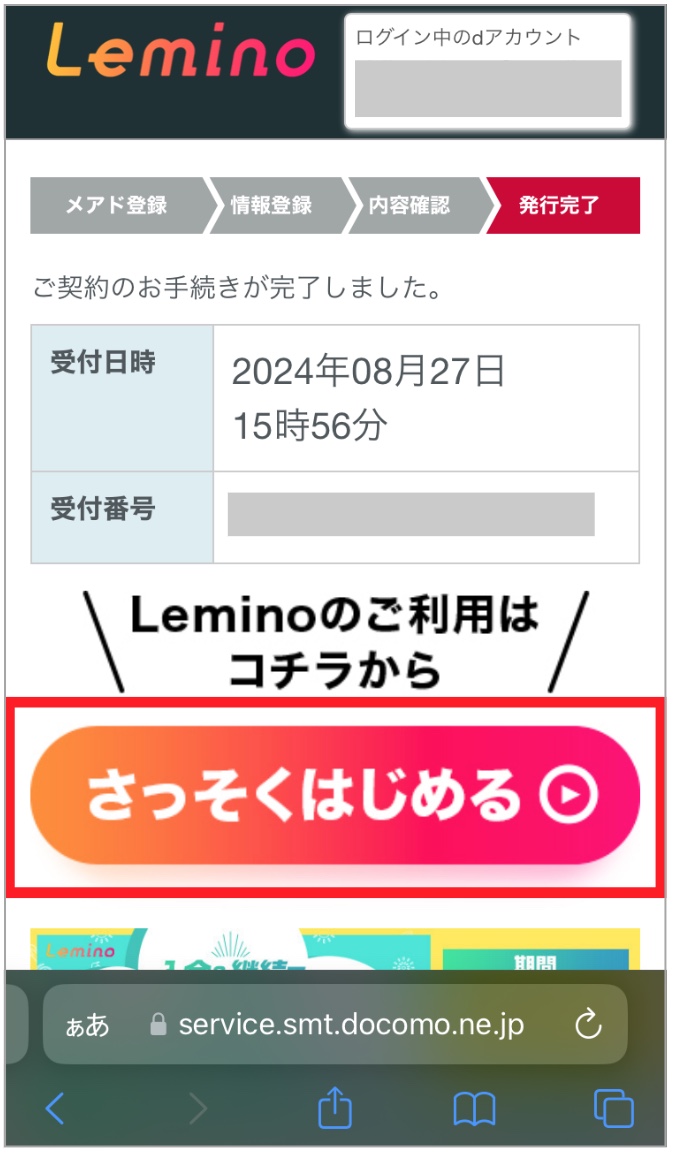Tap the Safari share icon
The width and height of the screenshot is (676, 1156).
point(336,1108)
